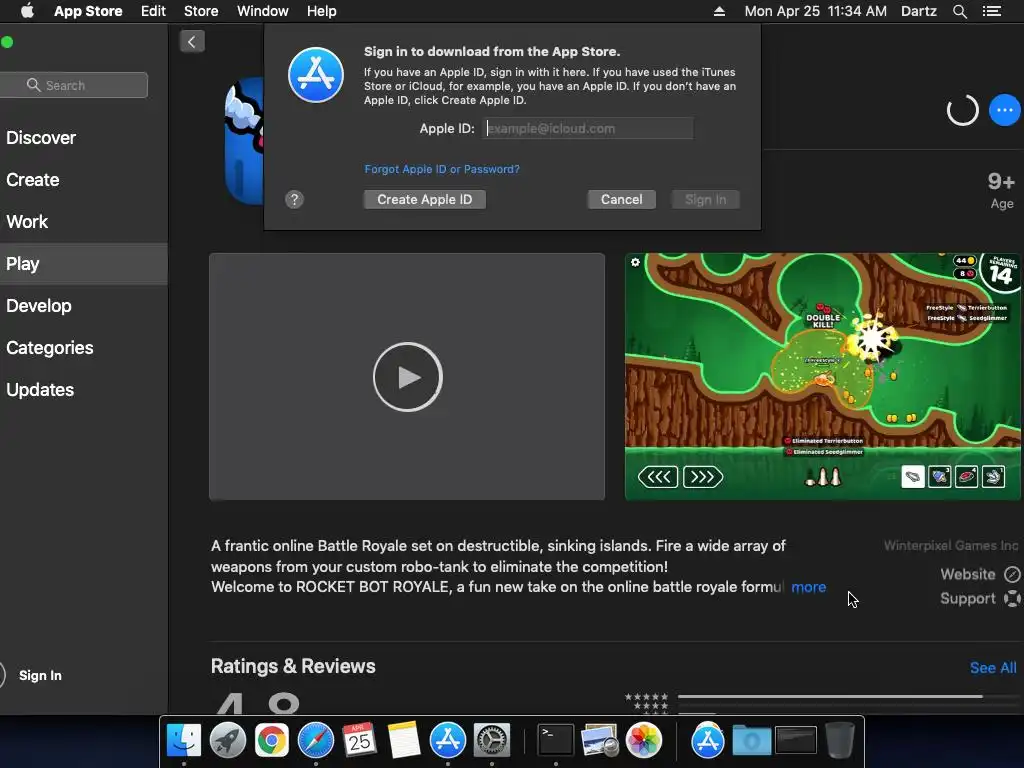Select Play in the sidebar
1024x768 pixels.
tap(84, 264)
